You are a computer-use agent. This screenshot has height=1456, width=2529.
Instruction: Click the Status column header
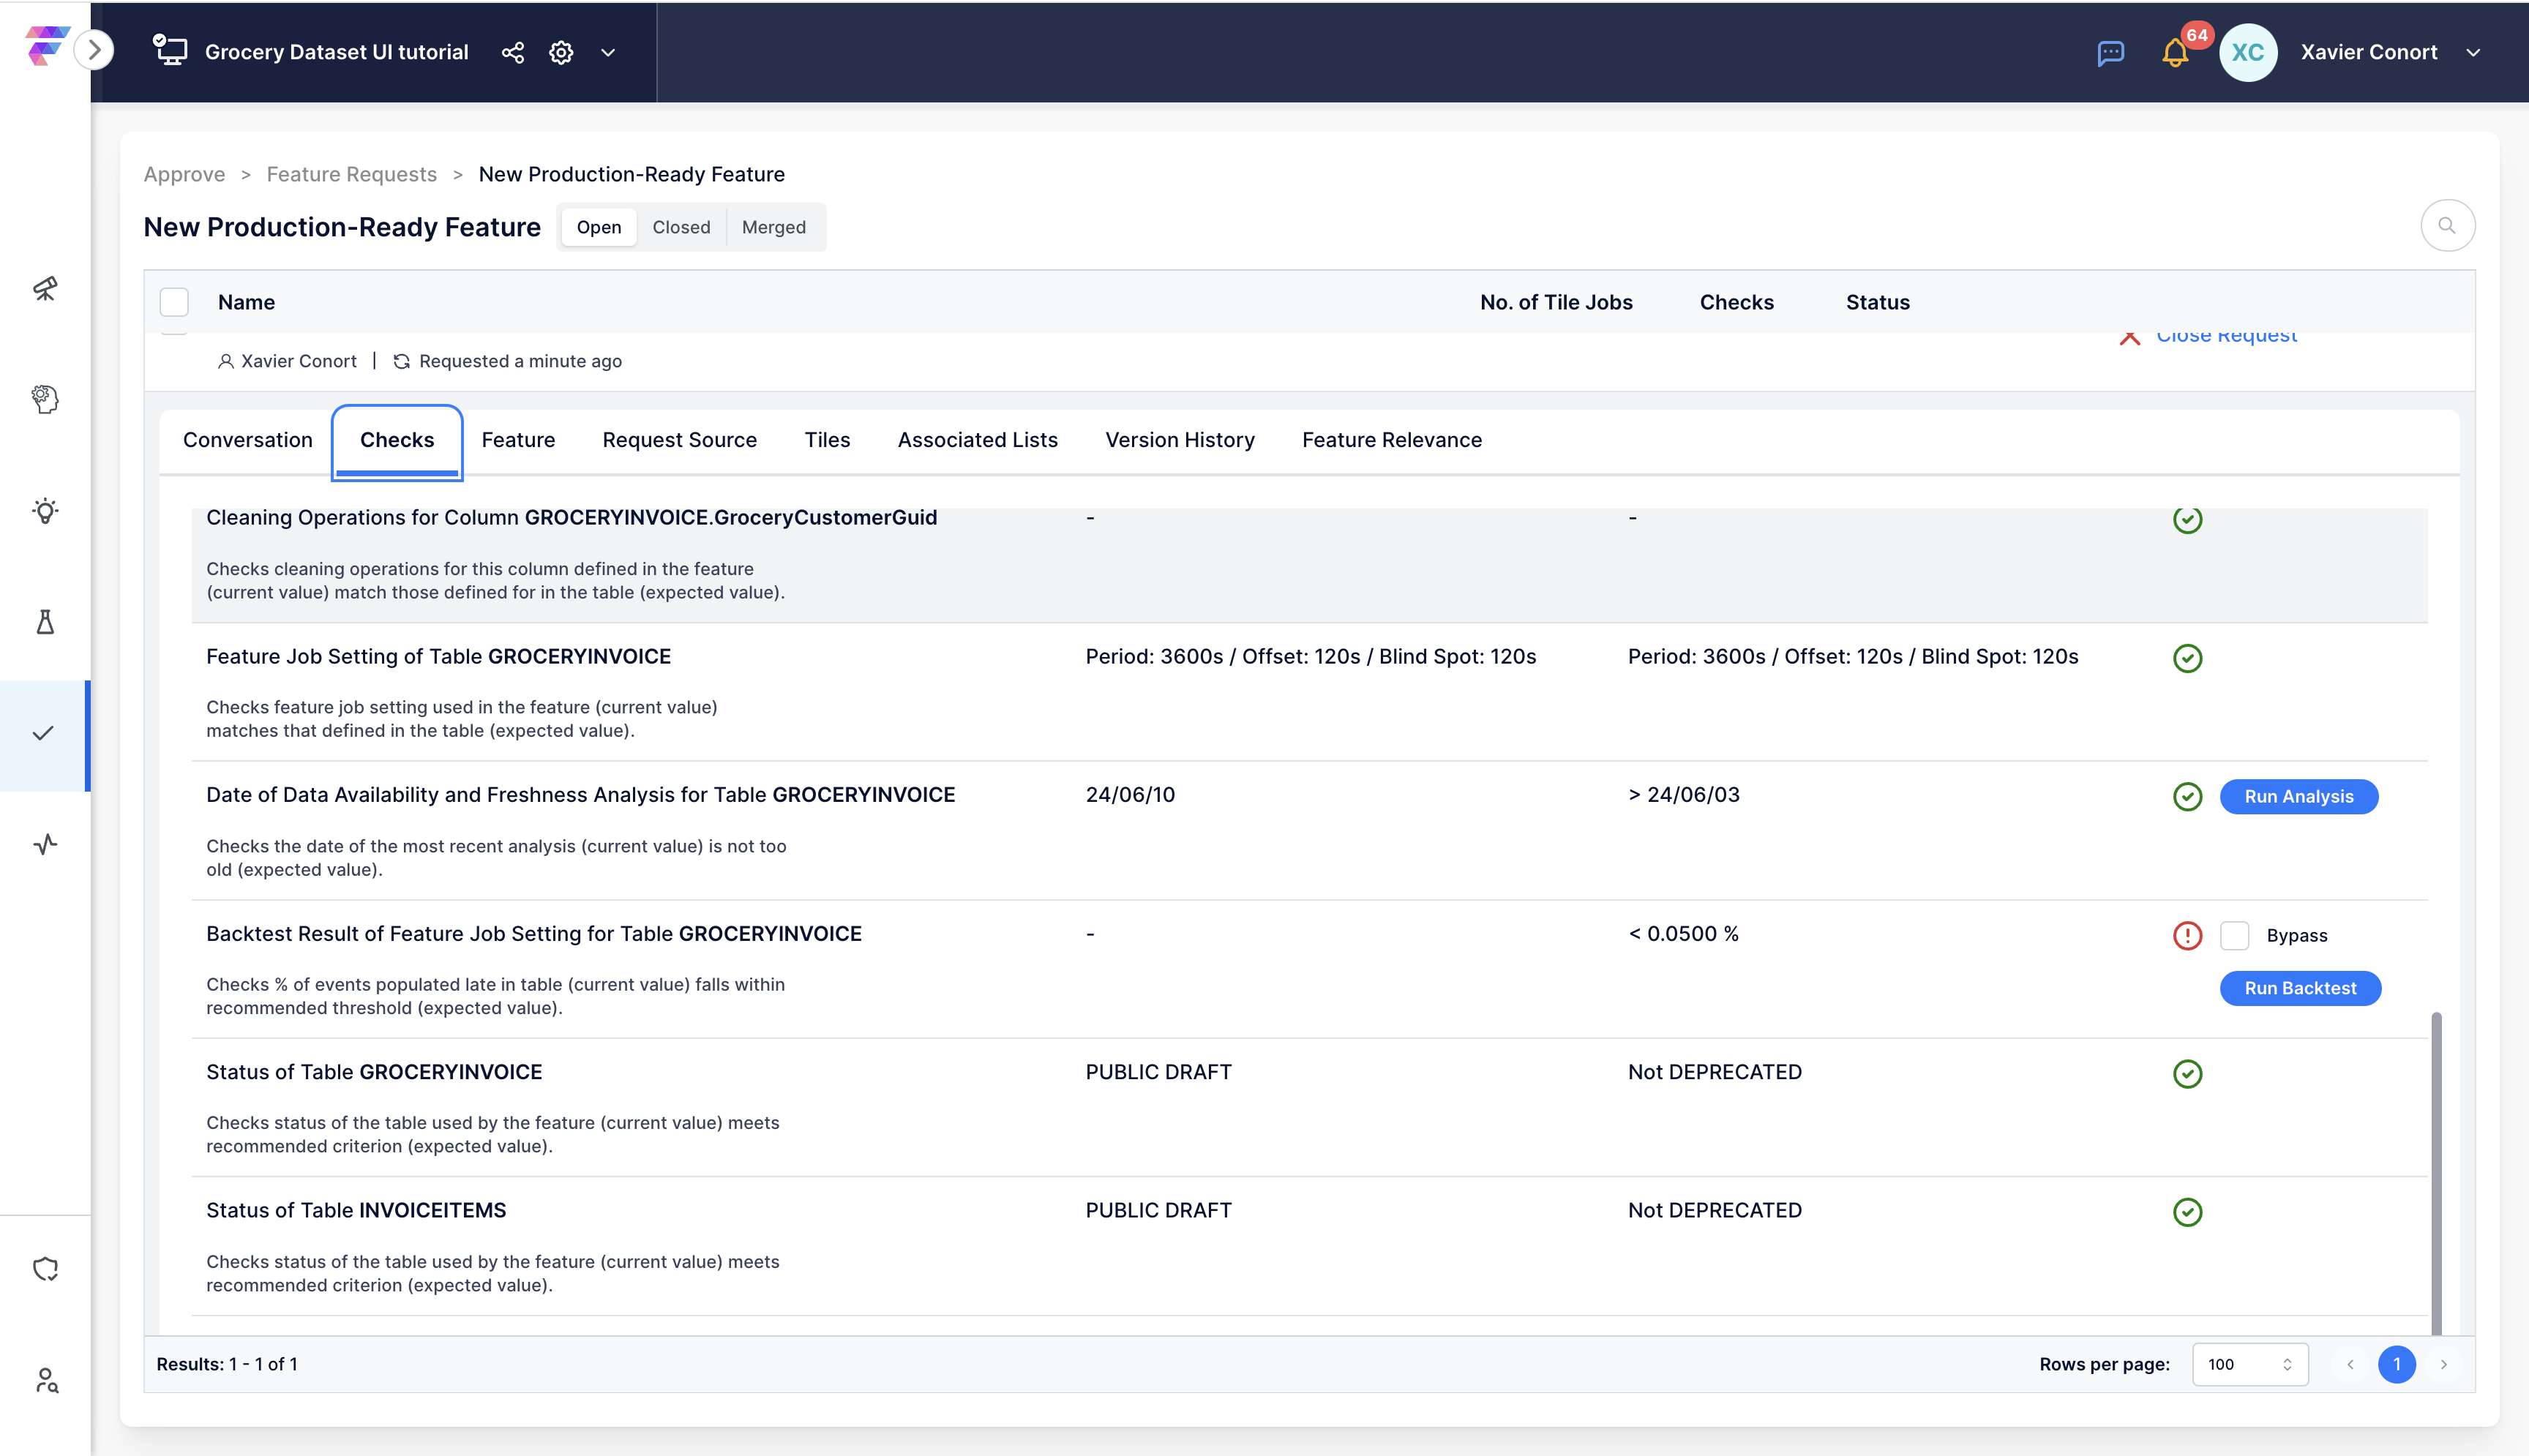tap(1877, 302)
